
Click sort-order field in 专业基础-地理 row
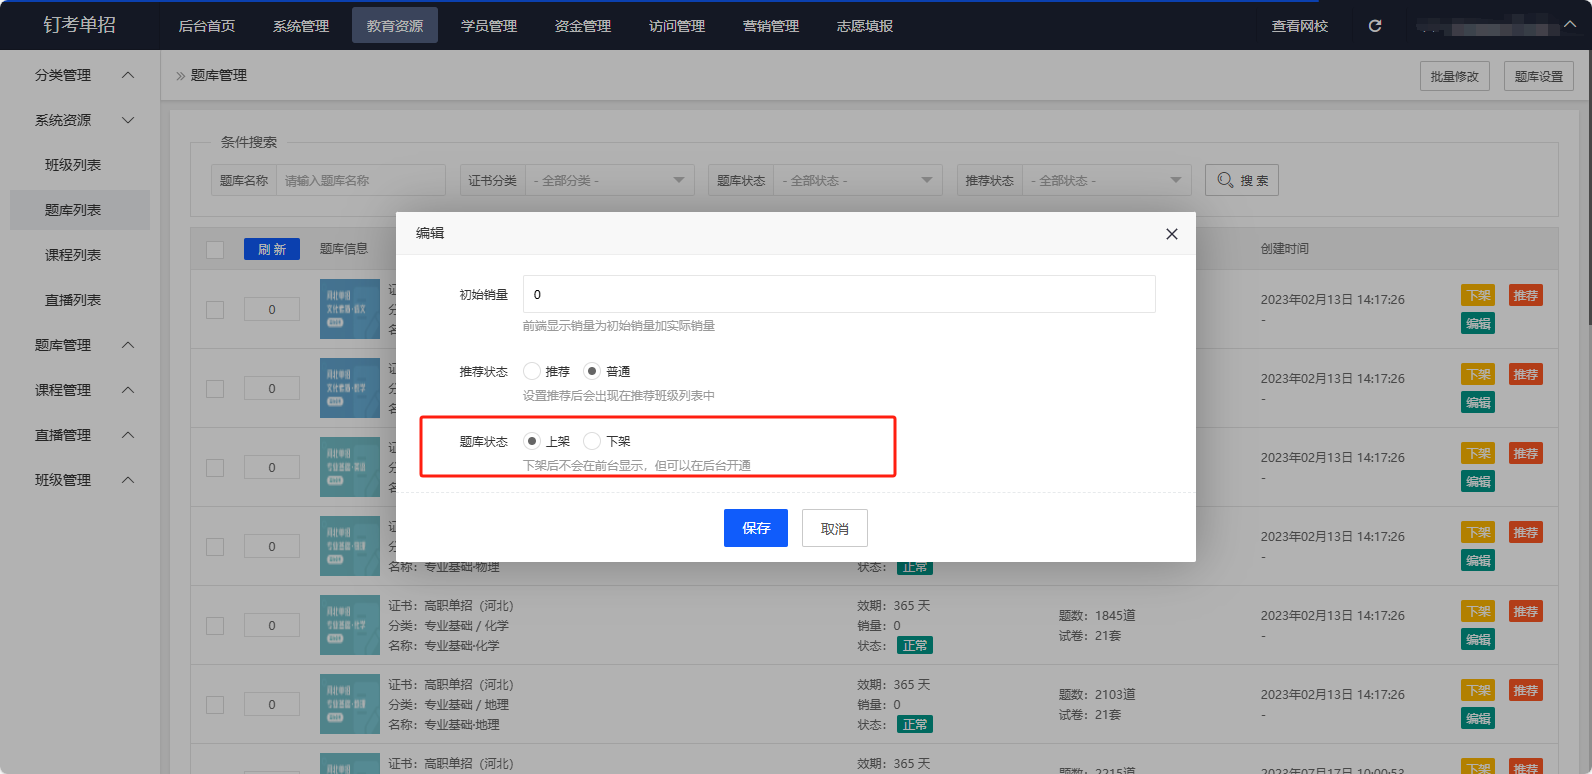272,704
